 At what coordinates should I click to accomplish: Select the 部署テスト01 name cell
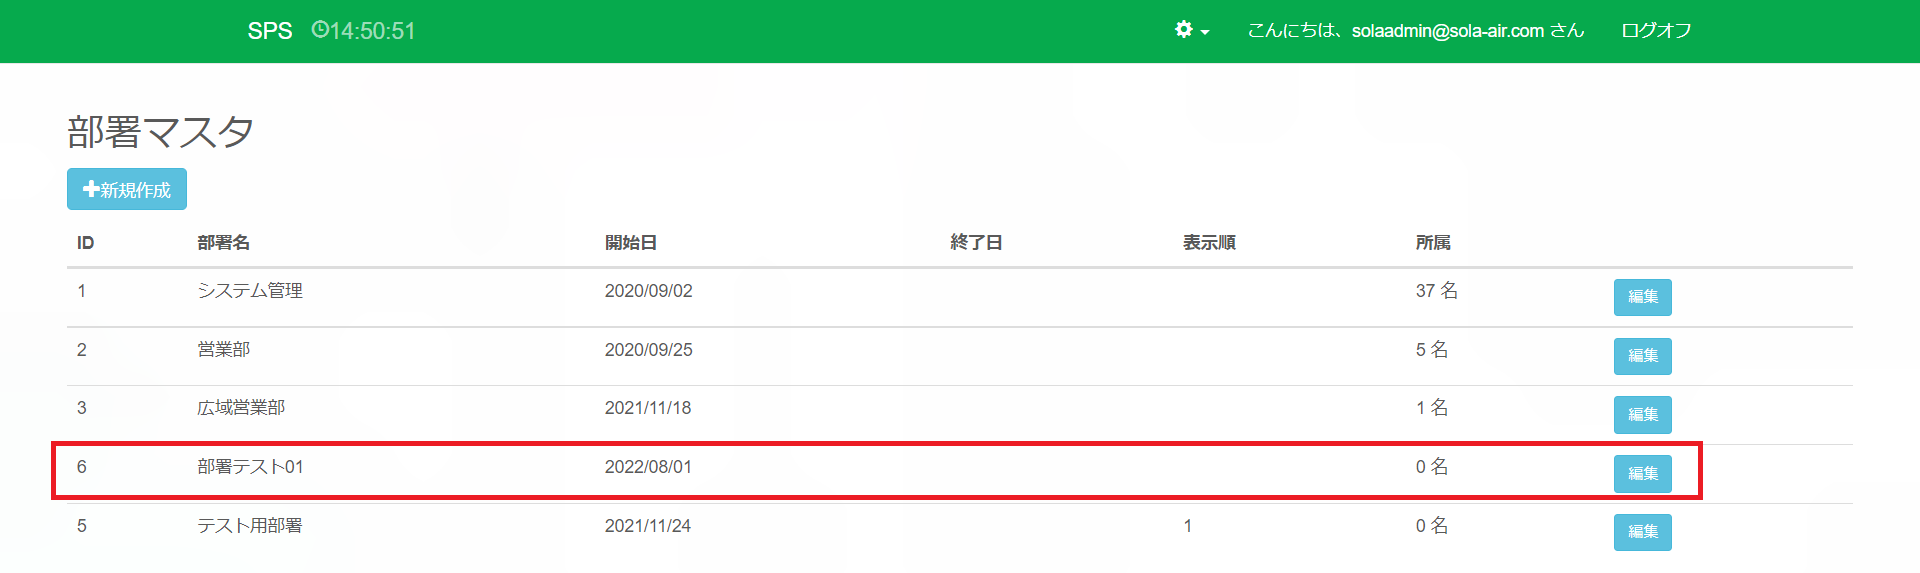pyautogui.click(x=250, y=467)
